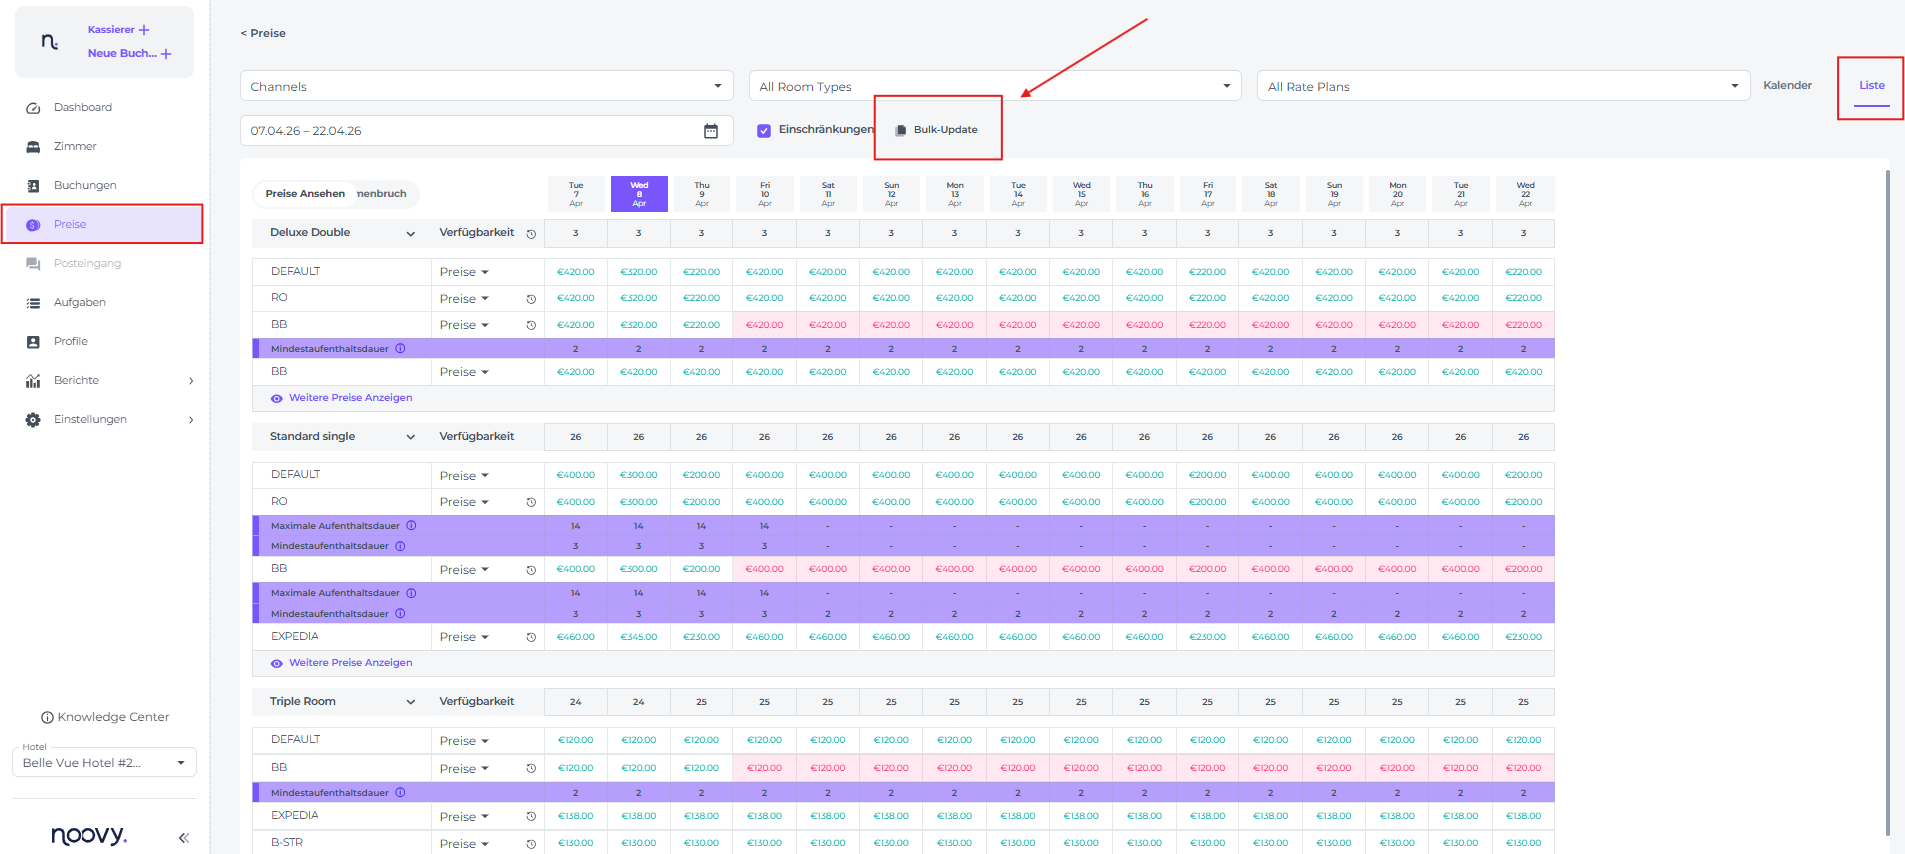Click info icon next to Mindestaufenthaltsdauer
Image resolution: width=1905 pixels, height=854 pixels.
(x=400, y=349)
